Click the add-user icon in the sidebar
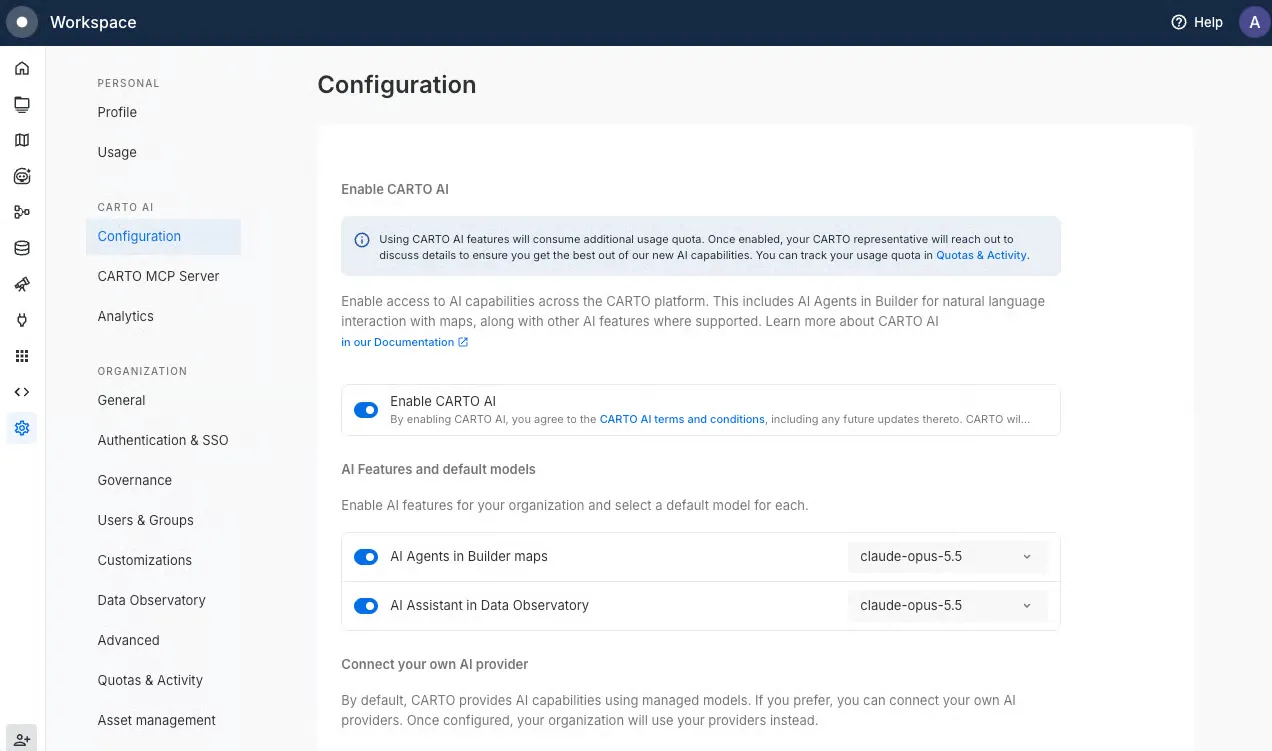This screenshot has width=1272, height=751. [x=22, y=739]
